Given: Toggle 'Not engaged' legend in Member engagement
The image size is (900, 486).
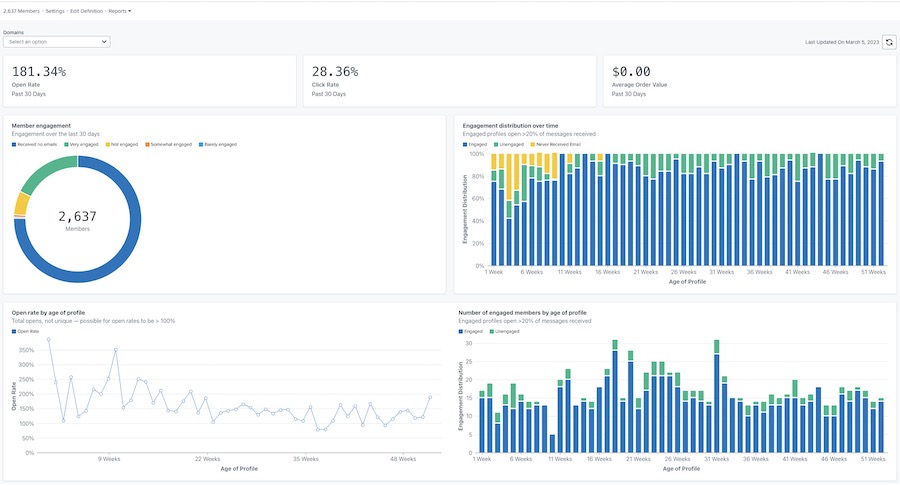Looking at the screenshot, I should (123, 145).
